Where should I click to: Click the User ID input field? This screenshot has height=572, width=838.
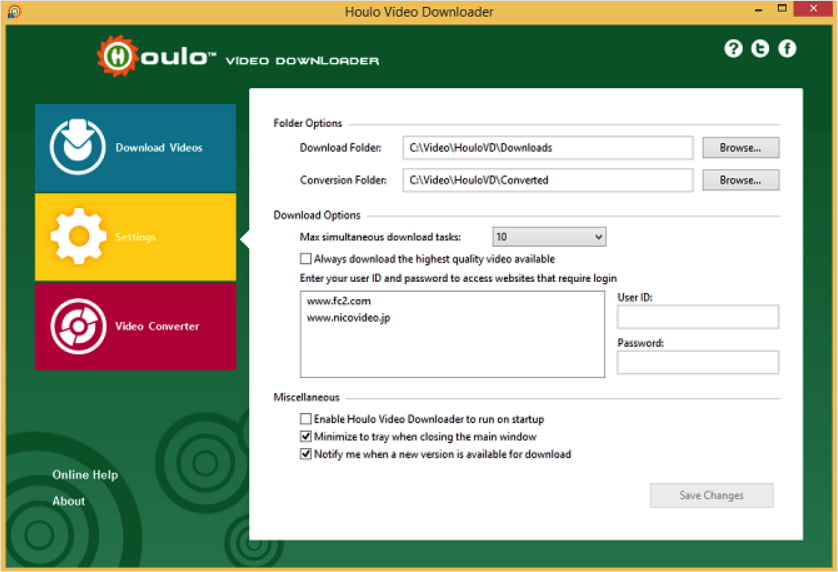click(x=697, y=317)
